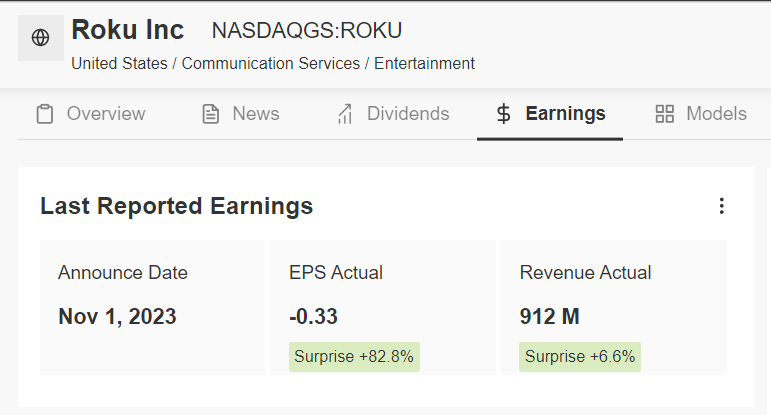This screenshot has width=771, height=415.
Task: Switch to the Overview tab
Action: [91, 114]
